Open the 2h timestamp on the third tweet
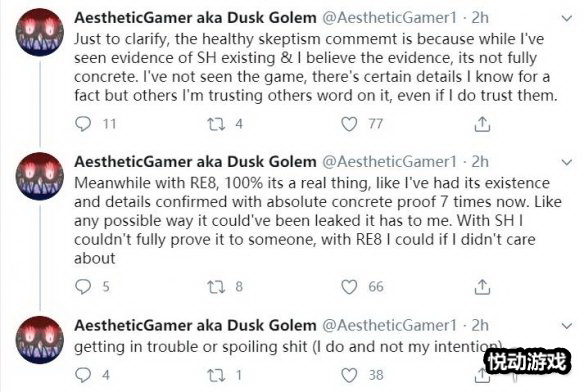 pos(480,325)
